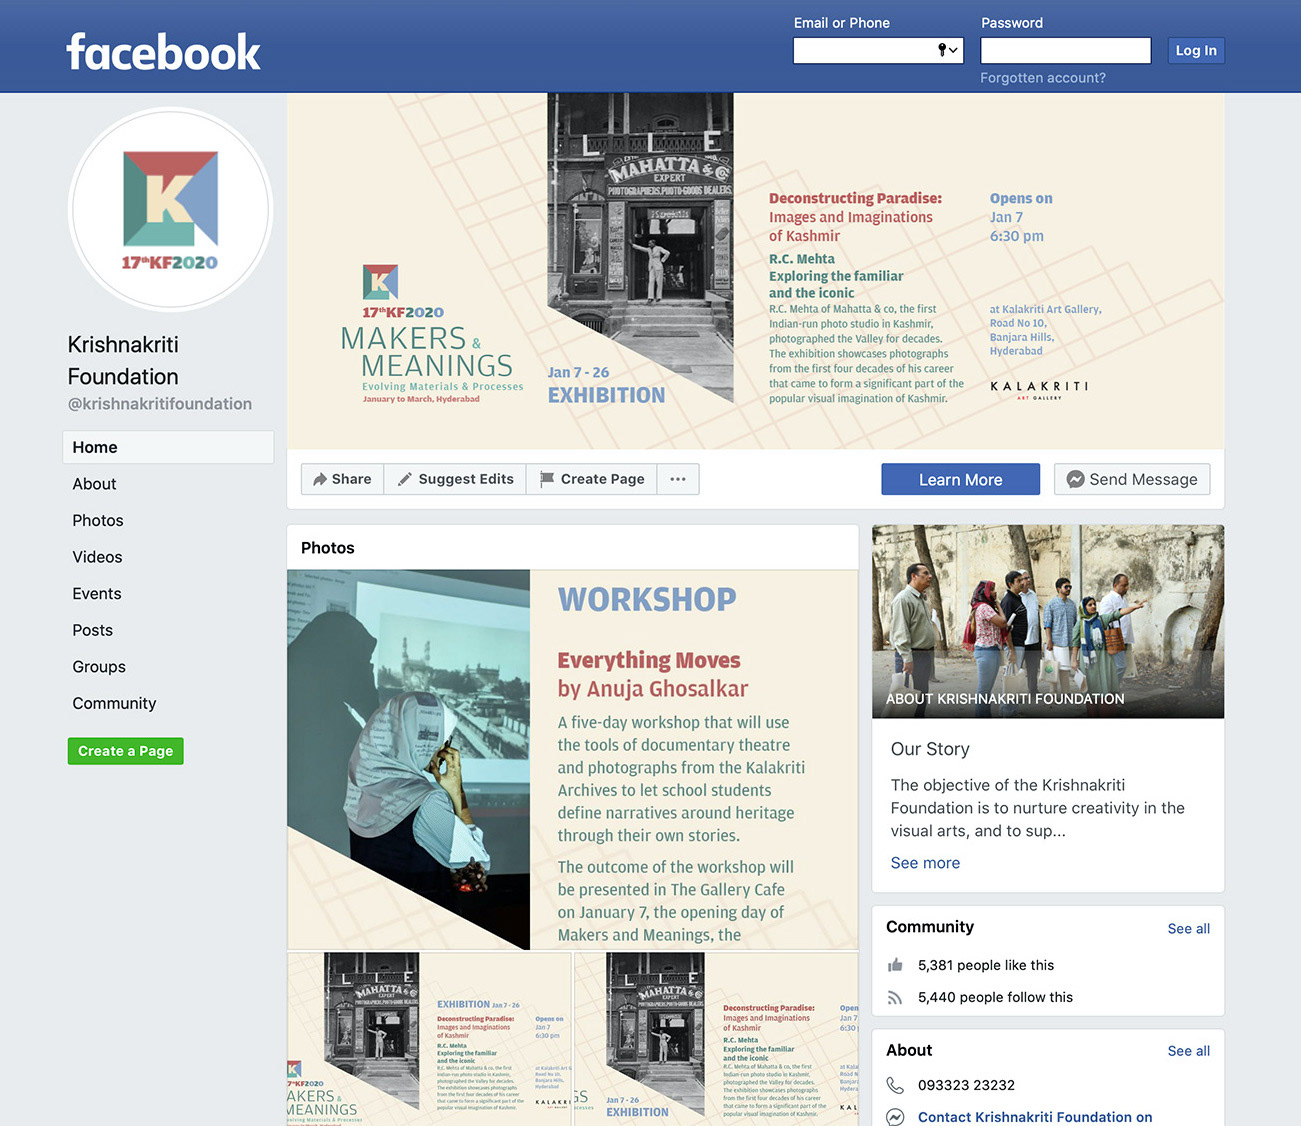The height and width of the screenshot is (1126, 1301).
Task: Click the Share arrow icon
Action: pos(320,480)
